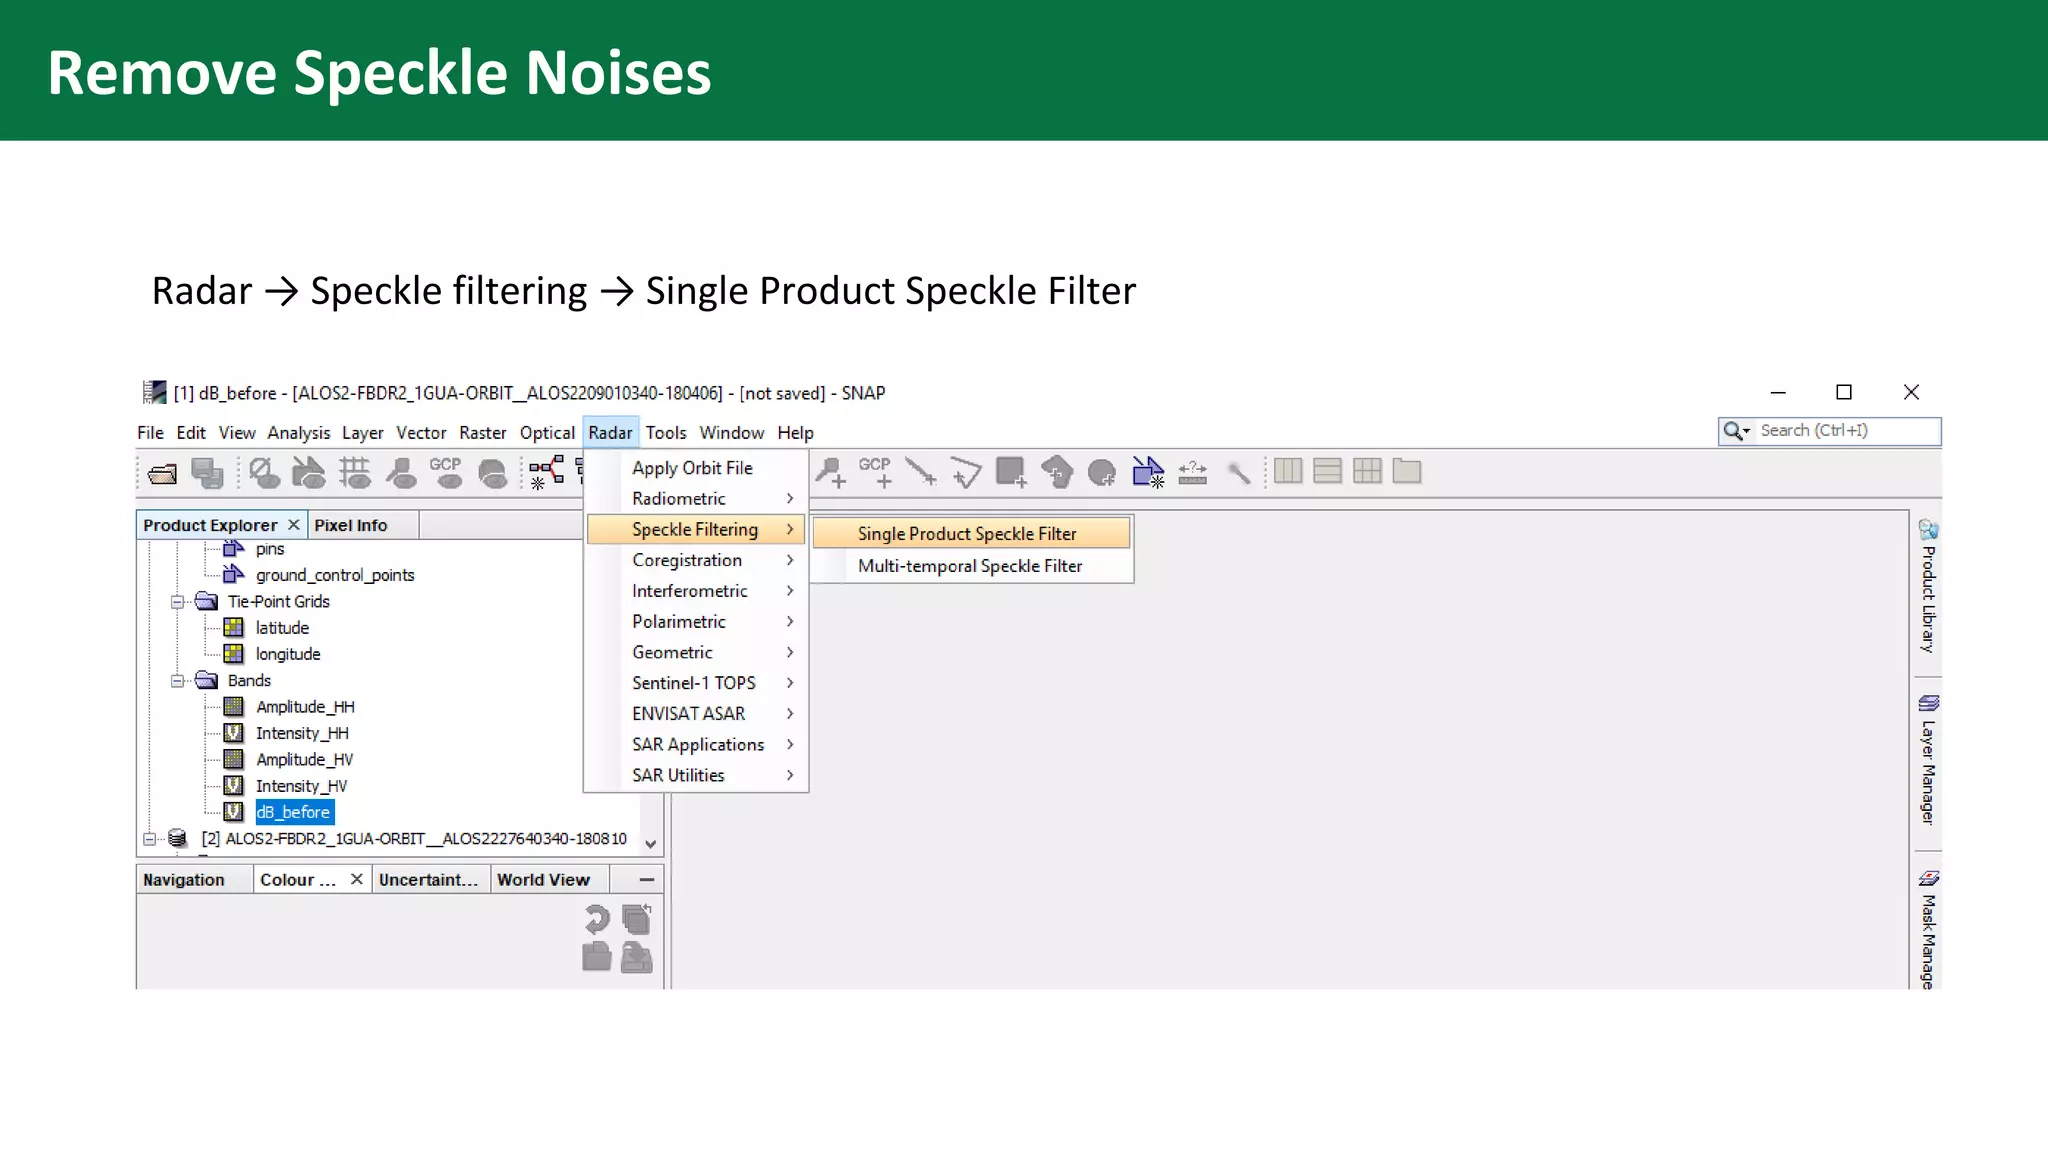This screenshot has width=2048, height=1152.
Task: Expand the SAR Applications submenu
Action: tap(696, 745)
